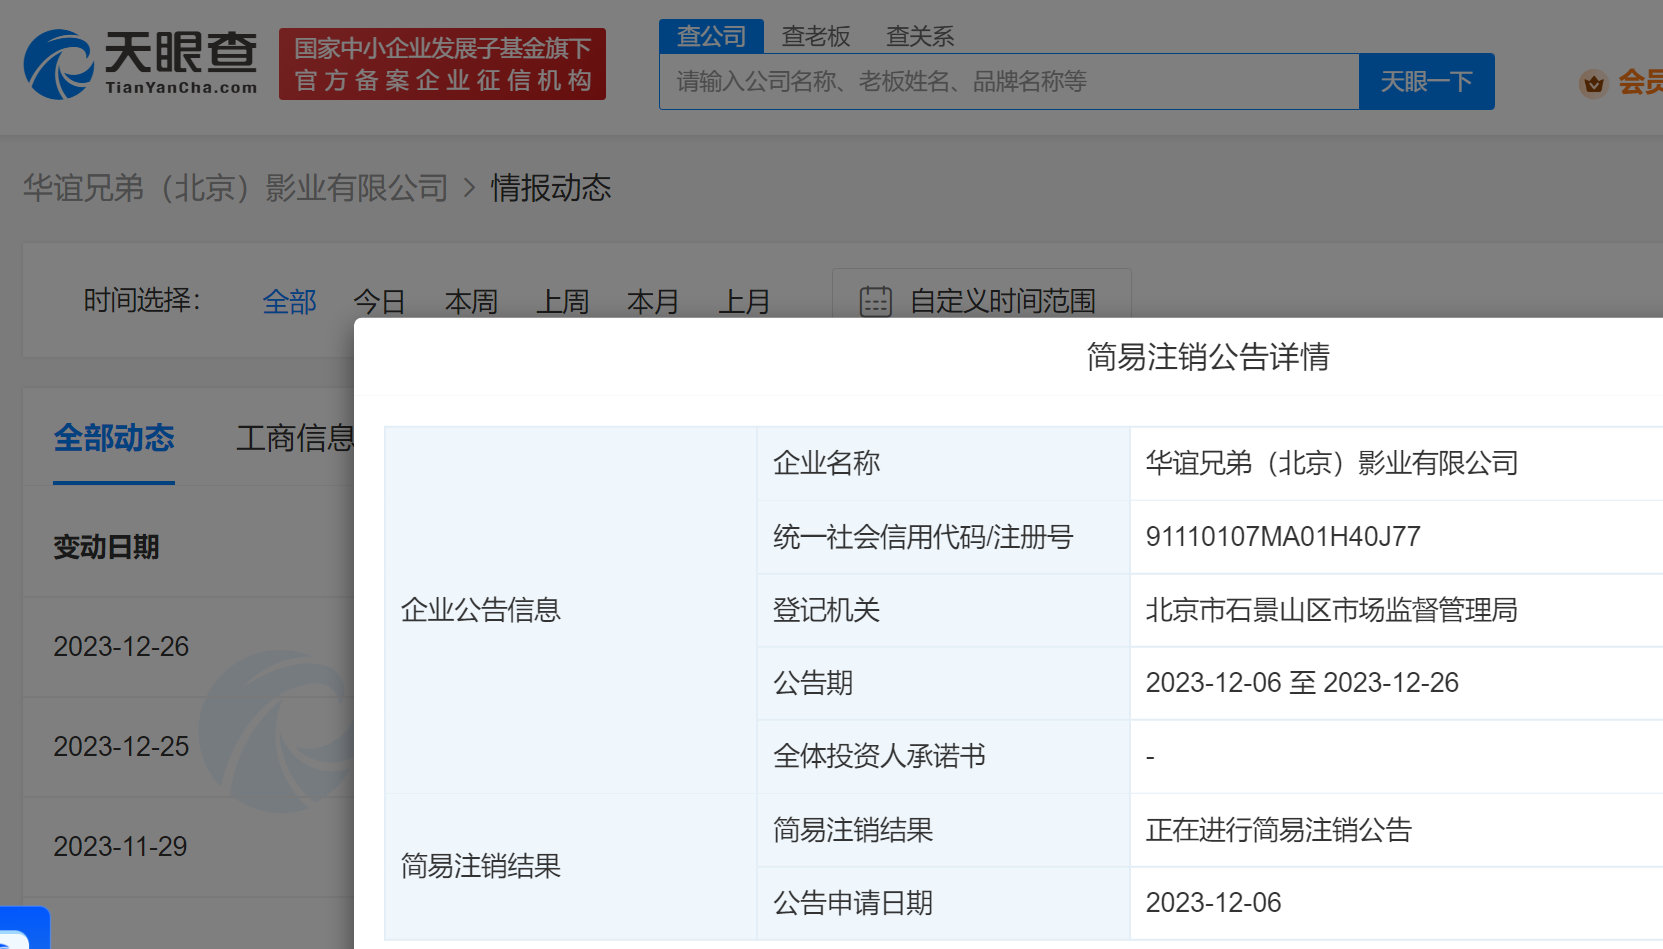Click company name value 华谊兄弟（北京）影业有限公司 in dialog
1663x949 pixels.
(1332, 463)
